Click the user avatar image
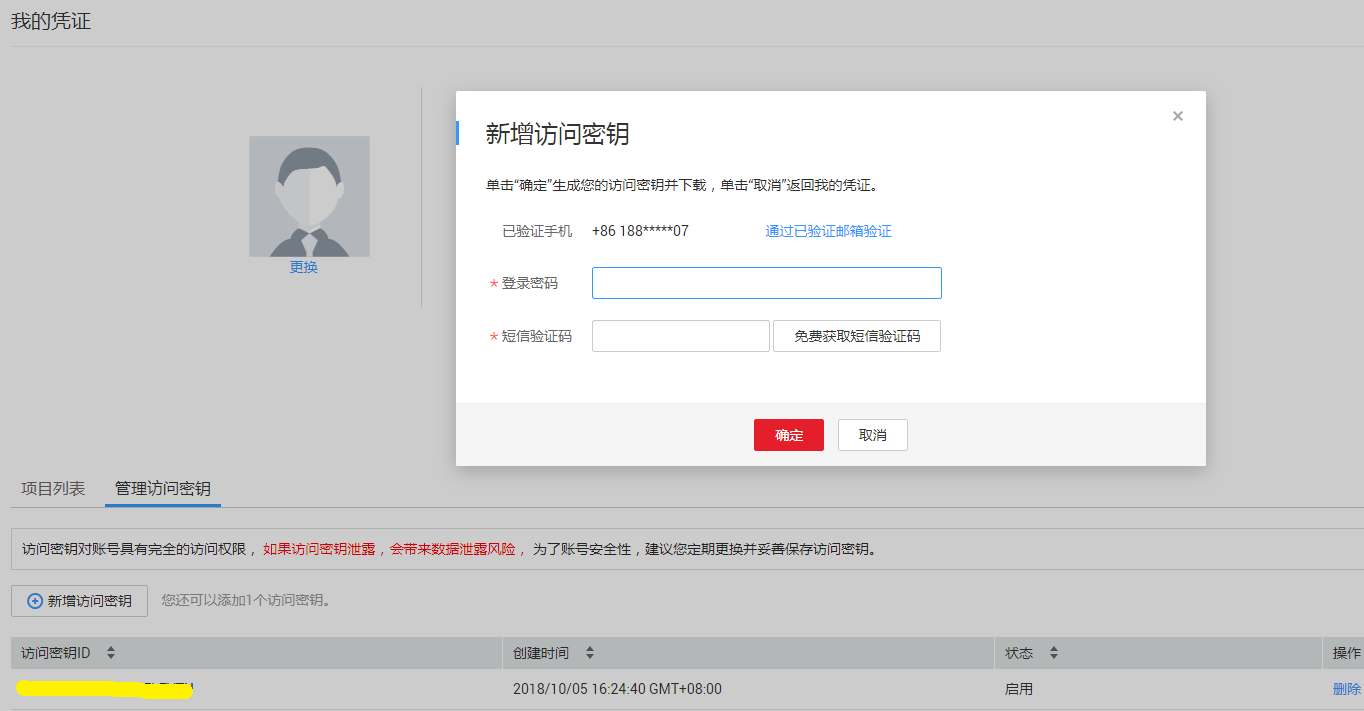Image resolution: width=1364 pixels, height=711 pixels. click(309, 197)
